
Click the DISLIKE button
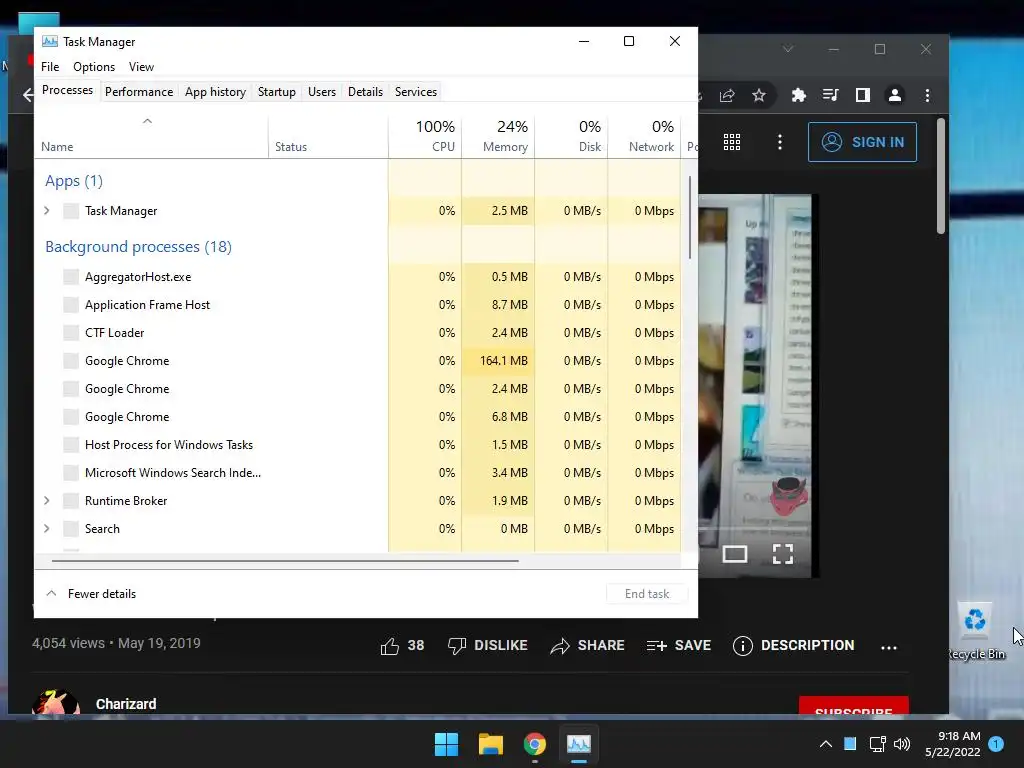(487, 646)
